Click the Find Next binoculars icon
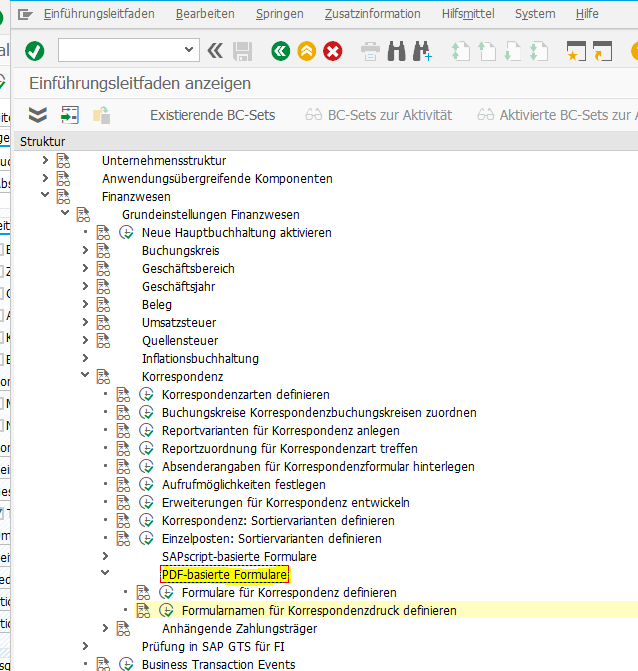 pyautogui.click(x=423, y=51)
